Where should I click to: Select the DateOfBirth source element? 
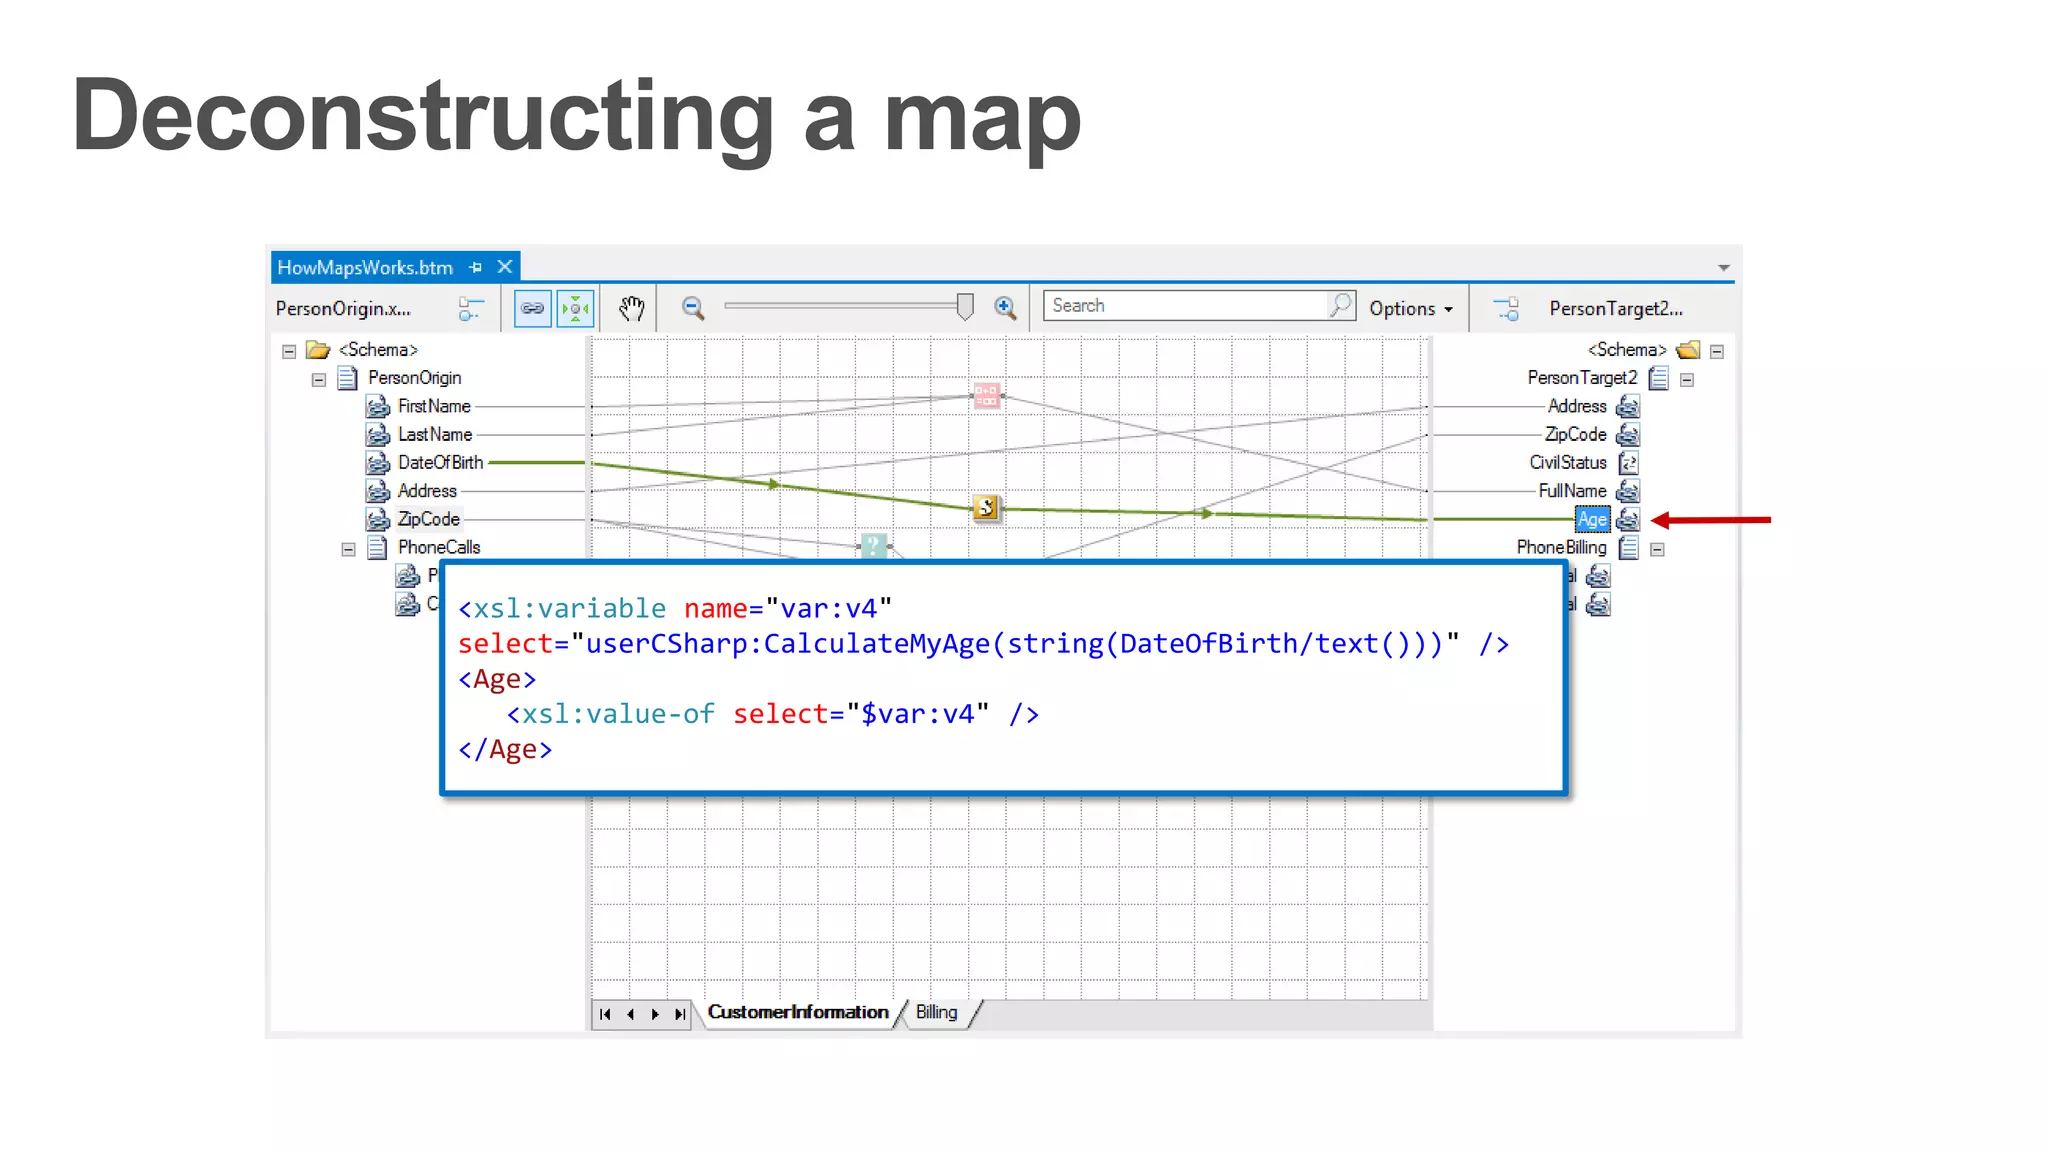point(440,462)
